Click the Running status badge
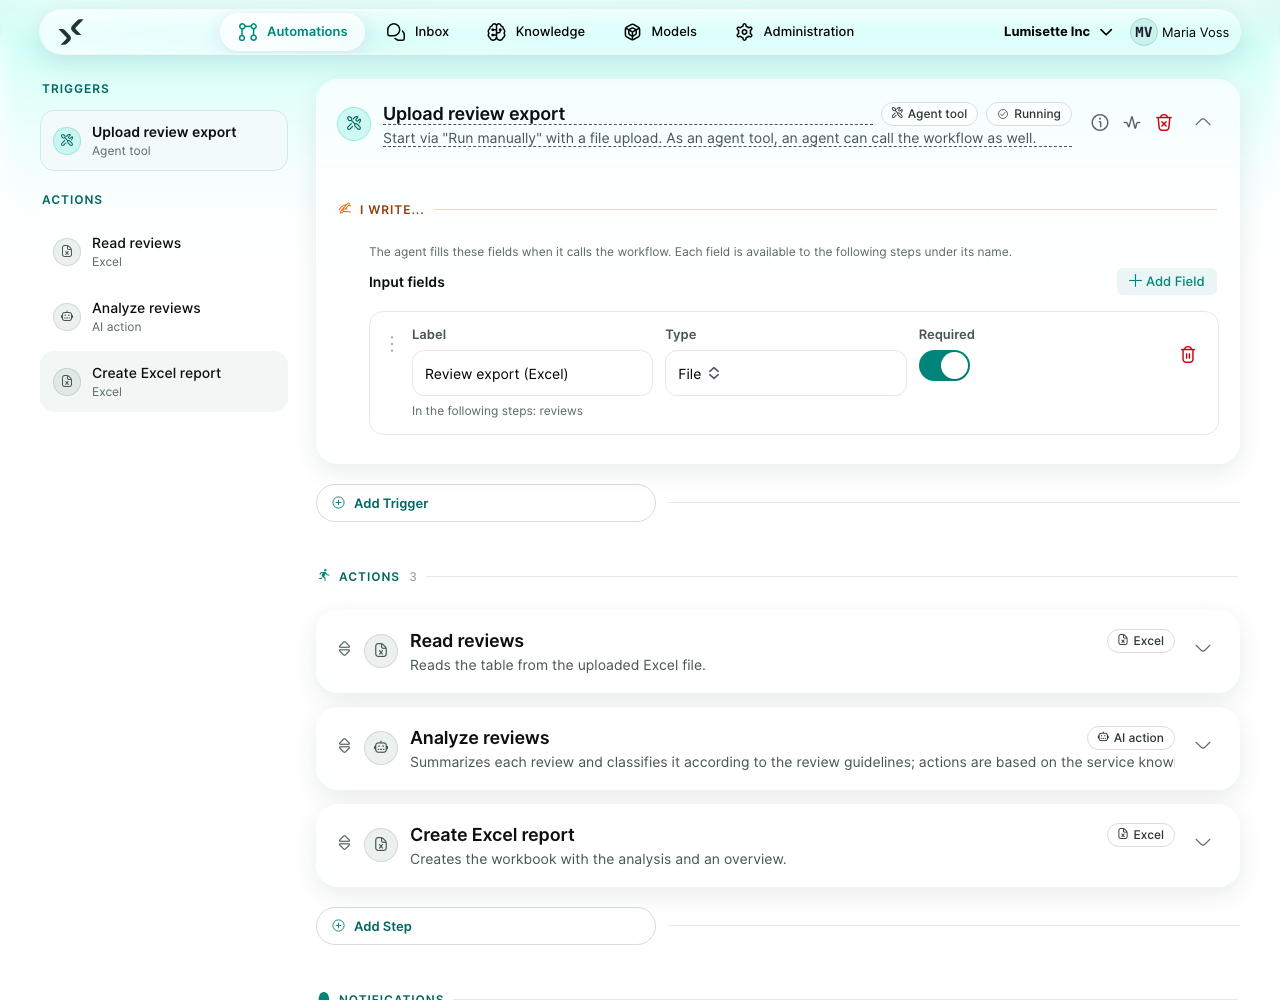Image resolution: width=1280 pixels, height=1000 pixels. (x=1029, y=114)
